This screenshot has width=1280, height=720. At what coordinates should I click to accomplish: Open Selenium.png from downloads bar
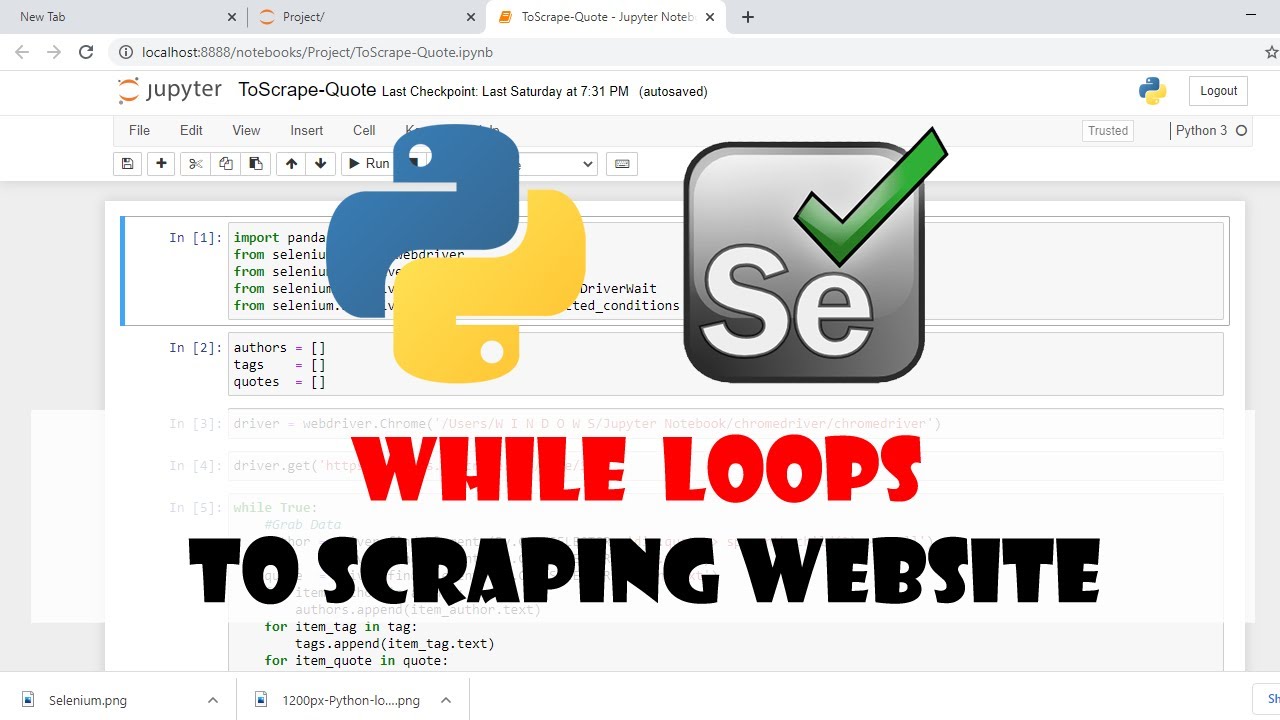[x=88, y=700]
